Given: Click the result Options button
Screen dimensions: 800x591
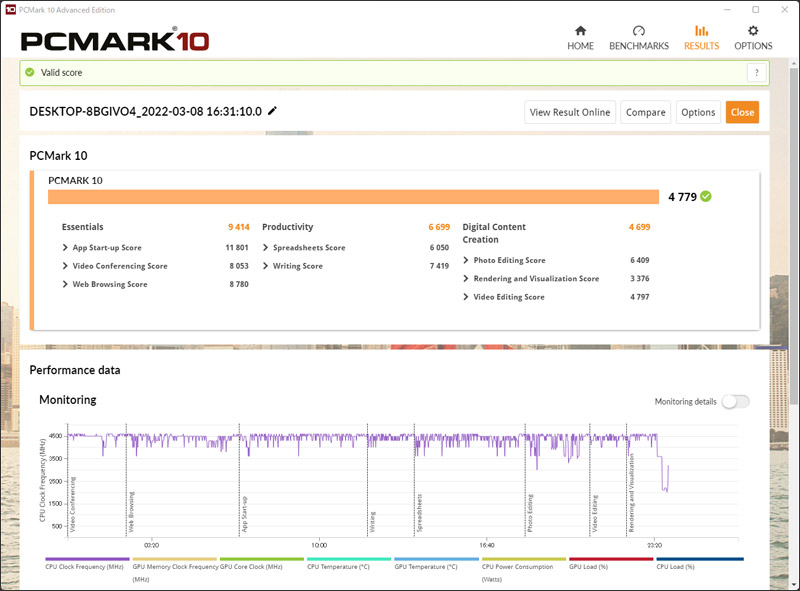Looking at the screenshot, I should (x=698, y=112).
